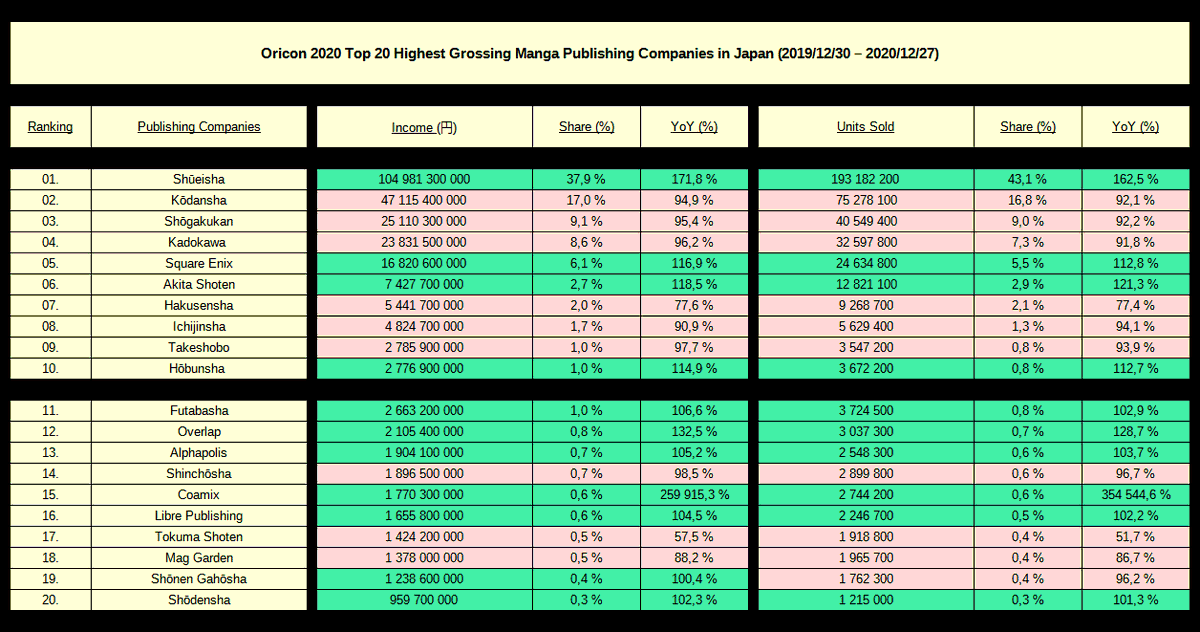
Task: Select the Libre Publishing company cell
Action: coord(199,516)
